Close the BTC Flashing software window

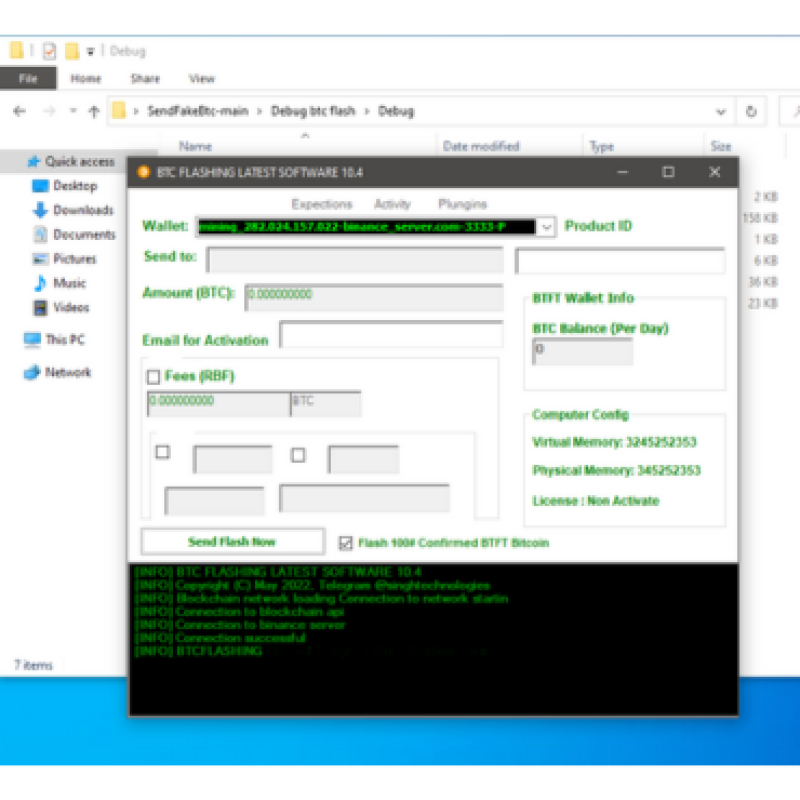715,172
